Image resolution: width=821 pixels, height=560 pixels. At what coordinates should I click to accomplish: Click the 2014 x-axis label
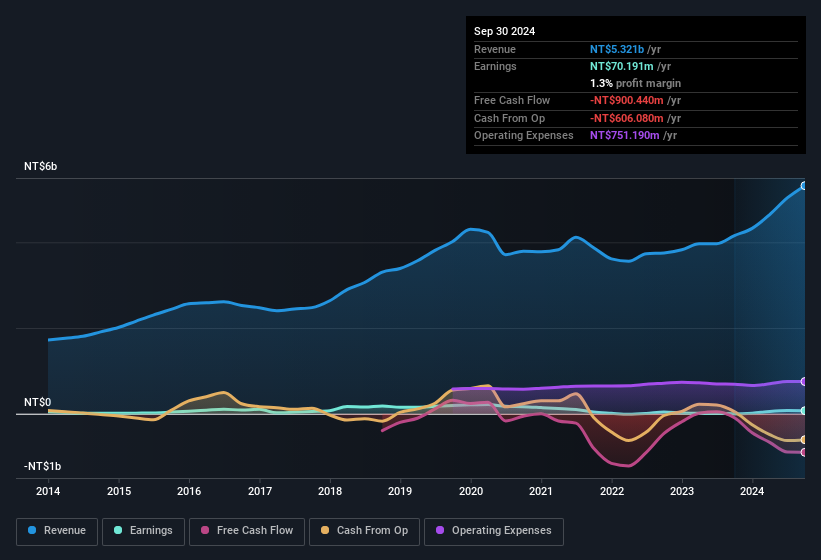(x=48, y=491)
